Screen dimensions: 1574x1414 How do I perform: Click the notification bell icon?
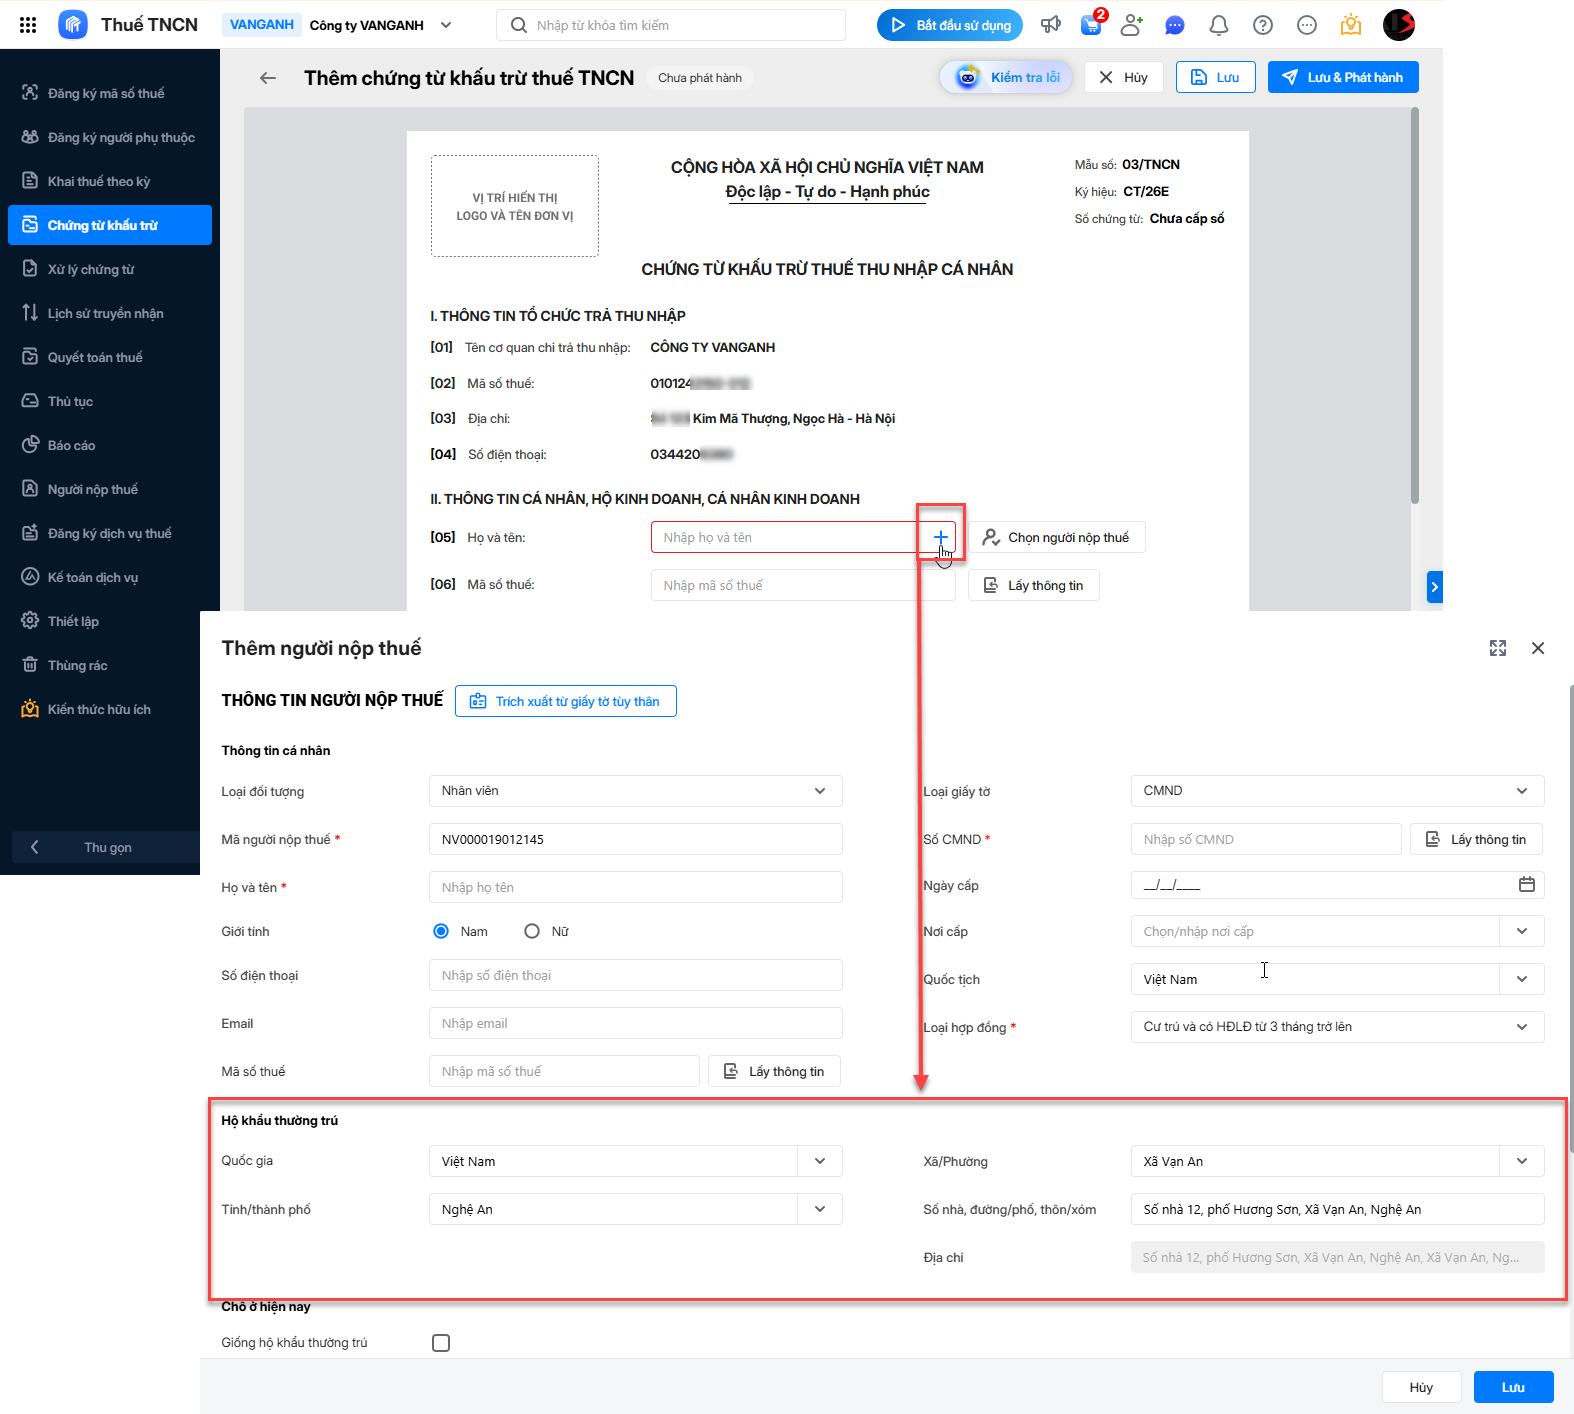coord(1218,25)
